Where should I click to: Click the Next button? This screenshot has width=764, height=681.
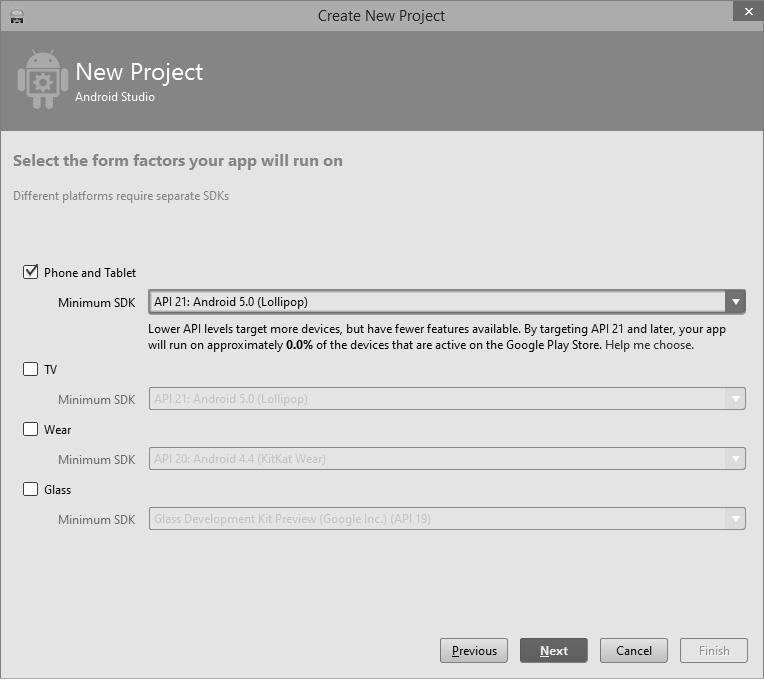554,651
